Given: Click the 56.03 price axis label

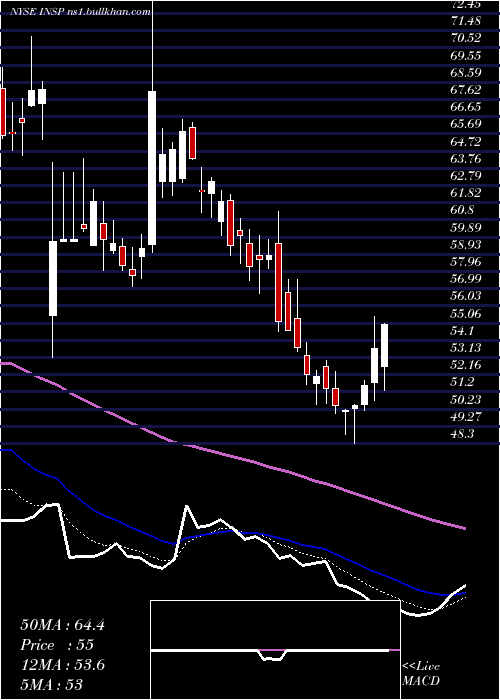Looking at the screenshot, I should [467, 296].
